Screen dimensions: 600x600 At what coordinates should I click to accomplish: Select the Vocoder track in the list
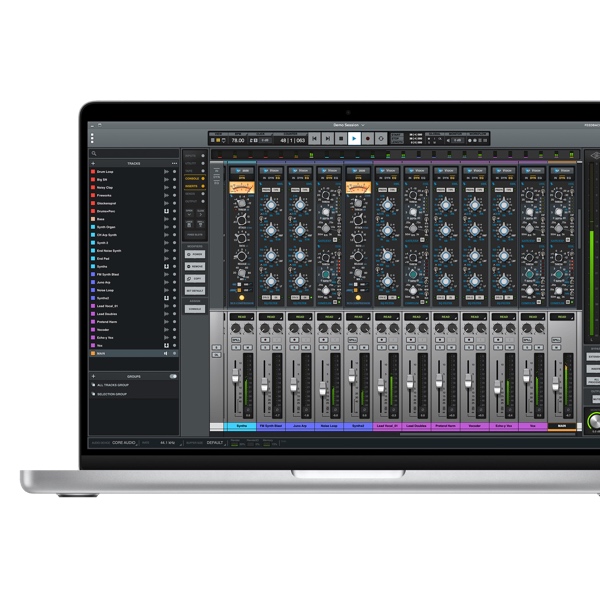134,330
